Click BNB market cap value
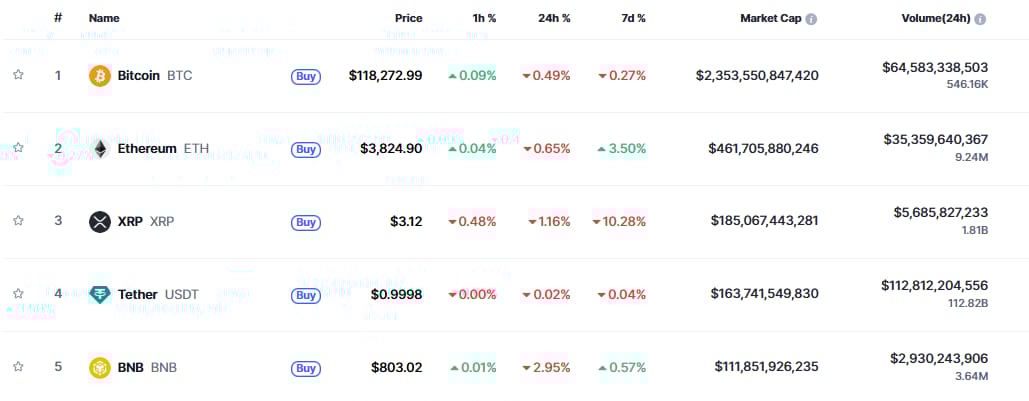The height and width of the screenshot is (401, 1029). 766,367
